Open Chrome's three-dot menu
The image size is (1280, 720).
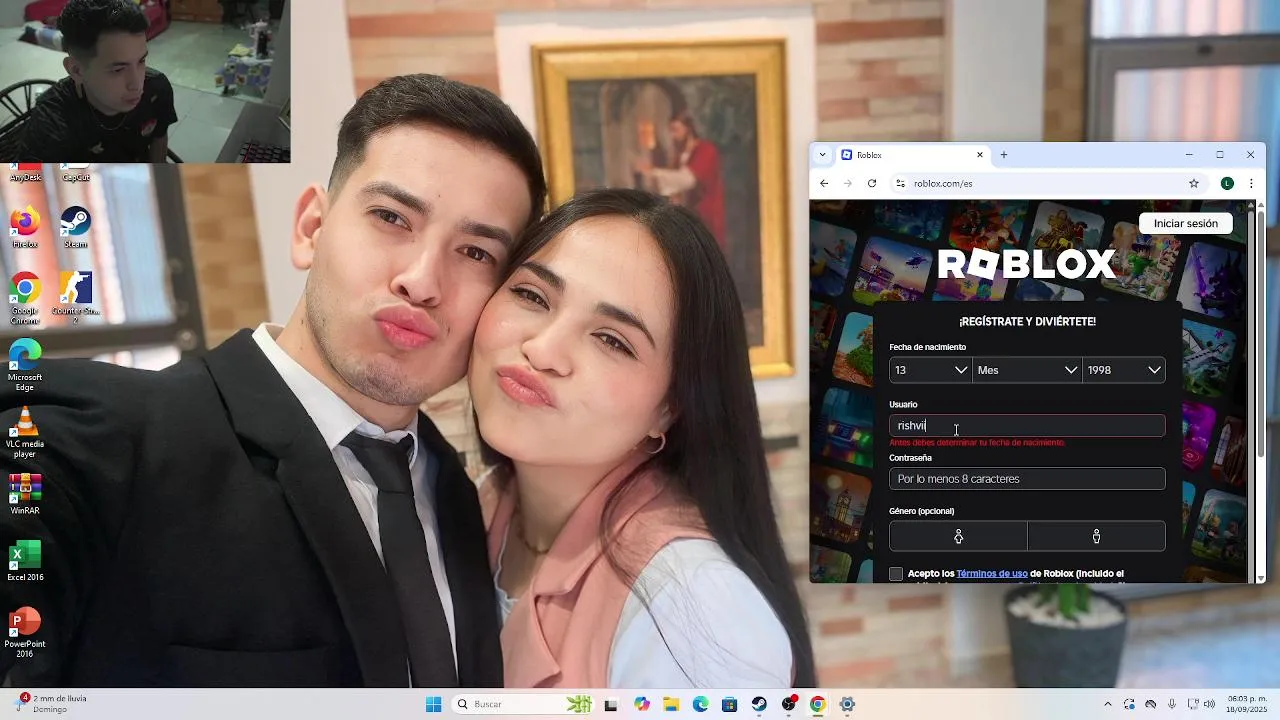point(1251,183)
